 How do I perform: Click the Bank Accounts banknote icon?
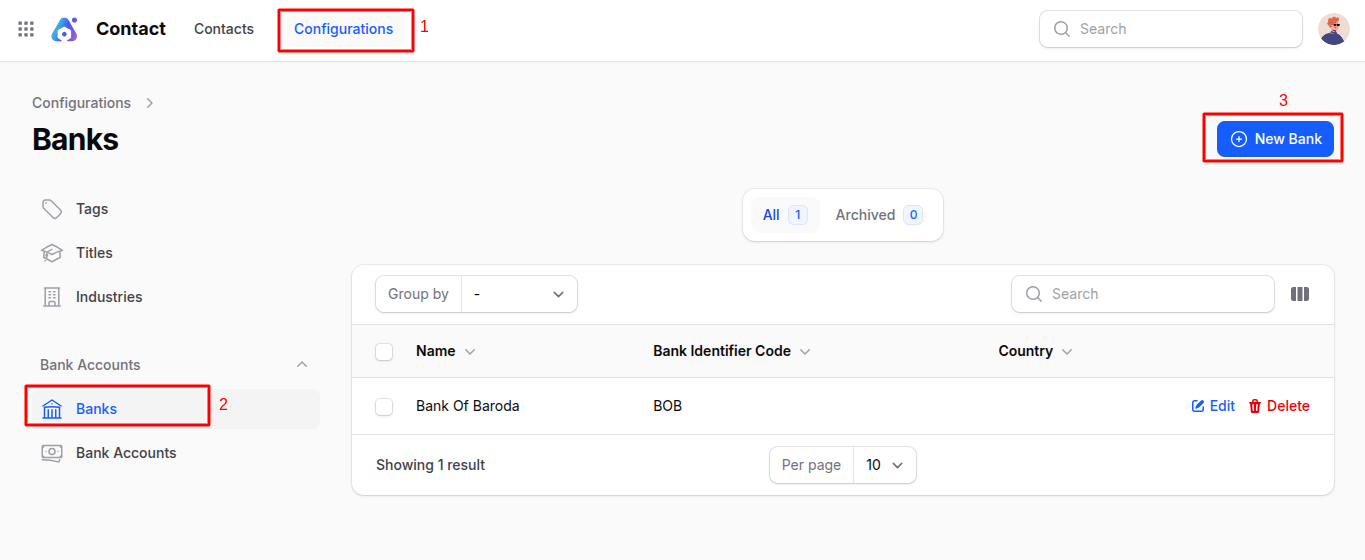pyautogui.click(x=52, y=453)
